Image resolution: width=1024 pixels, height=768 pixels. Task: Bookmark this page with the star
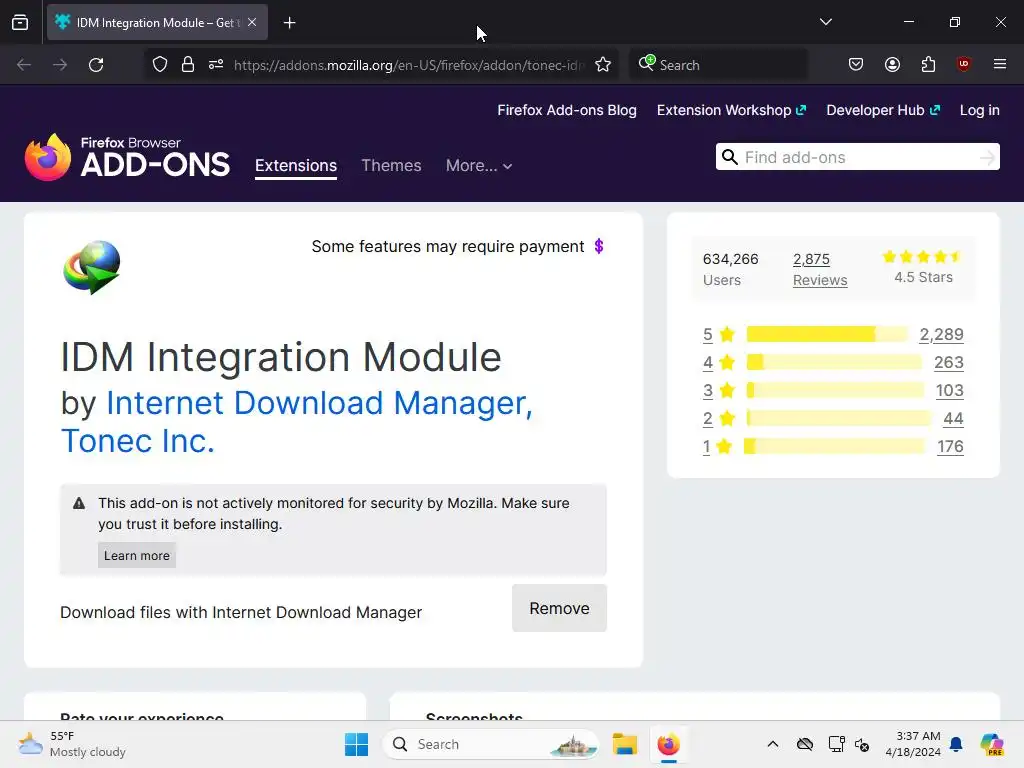[603, 65]
